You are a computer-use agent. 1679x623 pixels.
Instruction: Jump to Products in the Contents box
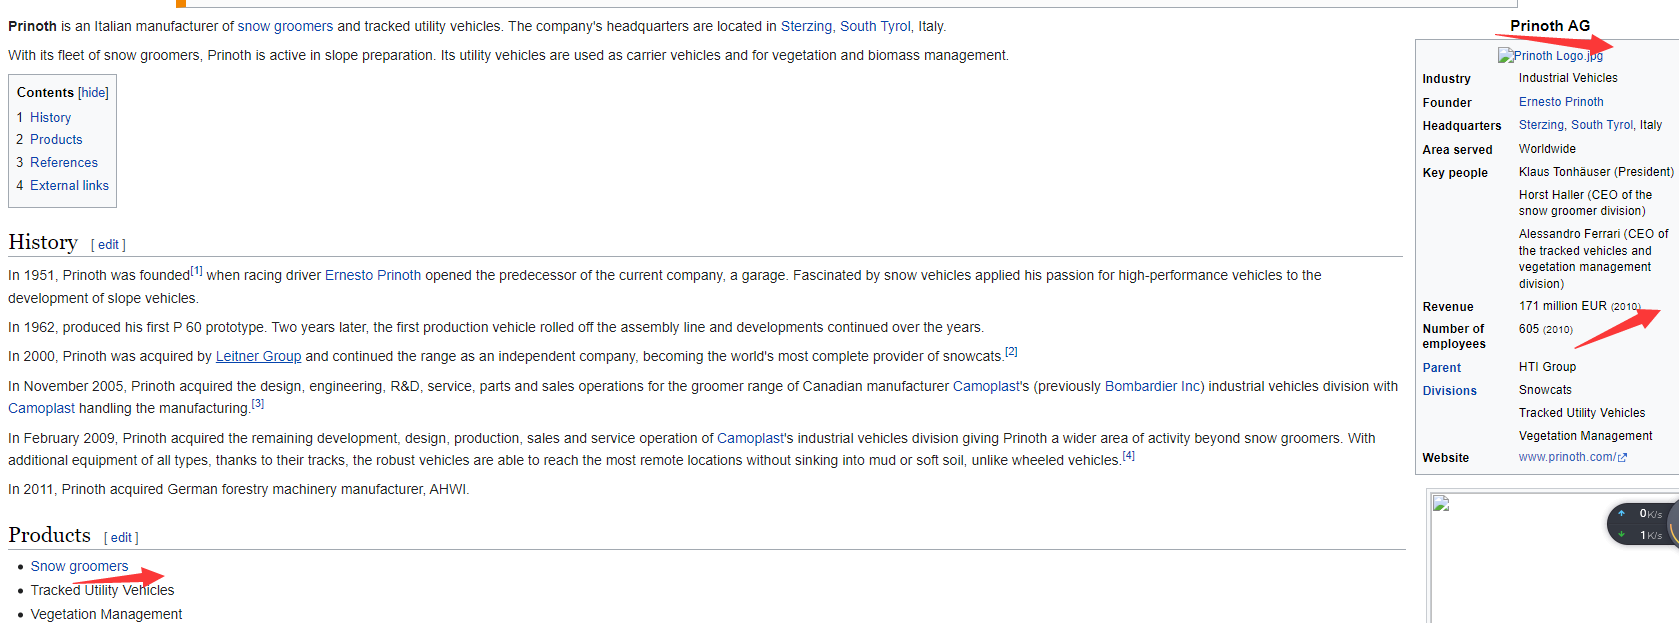[56, 140]
